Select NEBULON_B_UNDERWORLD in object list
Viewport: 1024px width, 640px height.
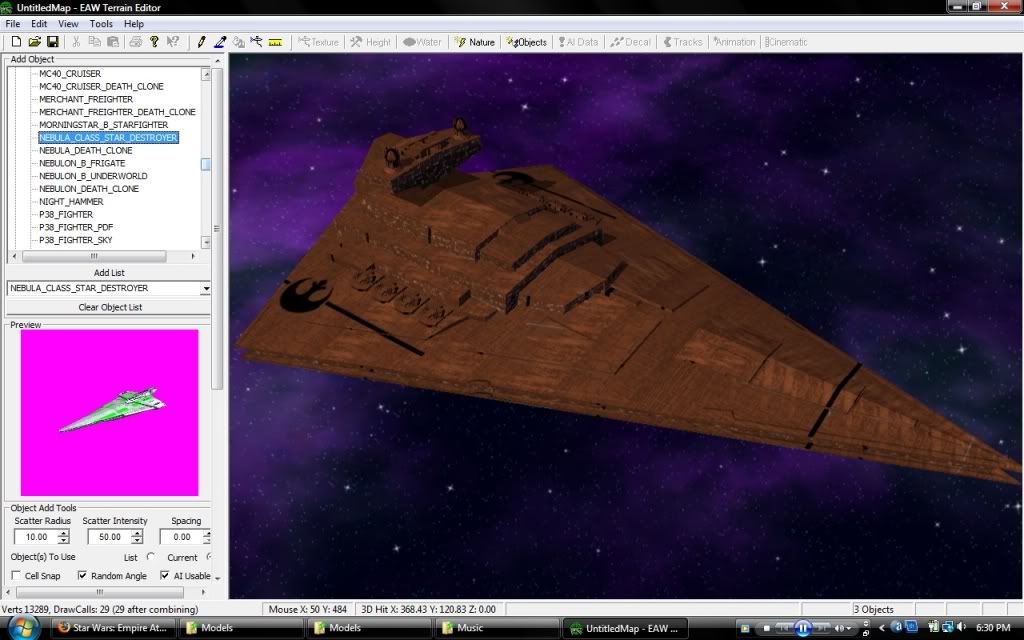point(93,176)
